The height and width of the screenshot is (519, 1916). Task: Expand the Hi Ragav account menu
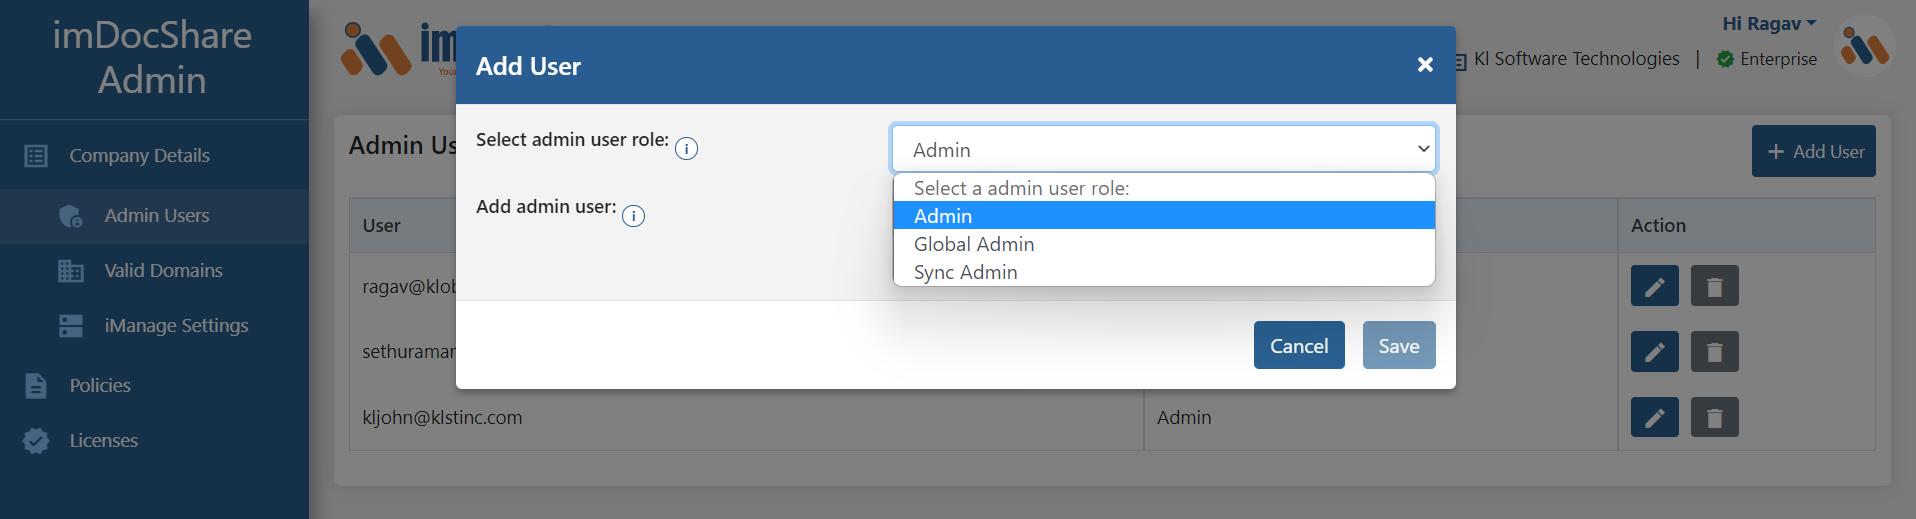click(1768, 24)
